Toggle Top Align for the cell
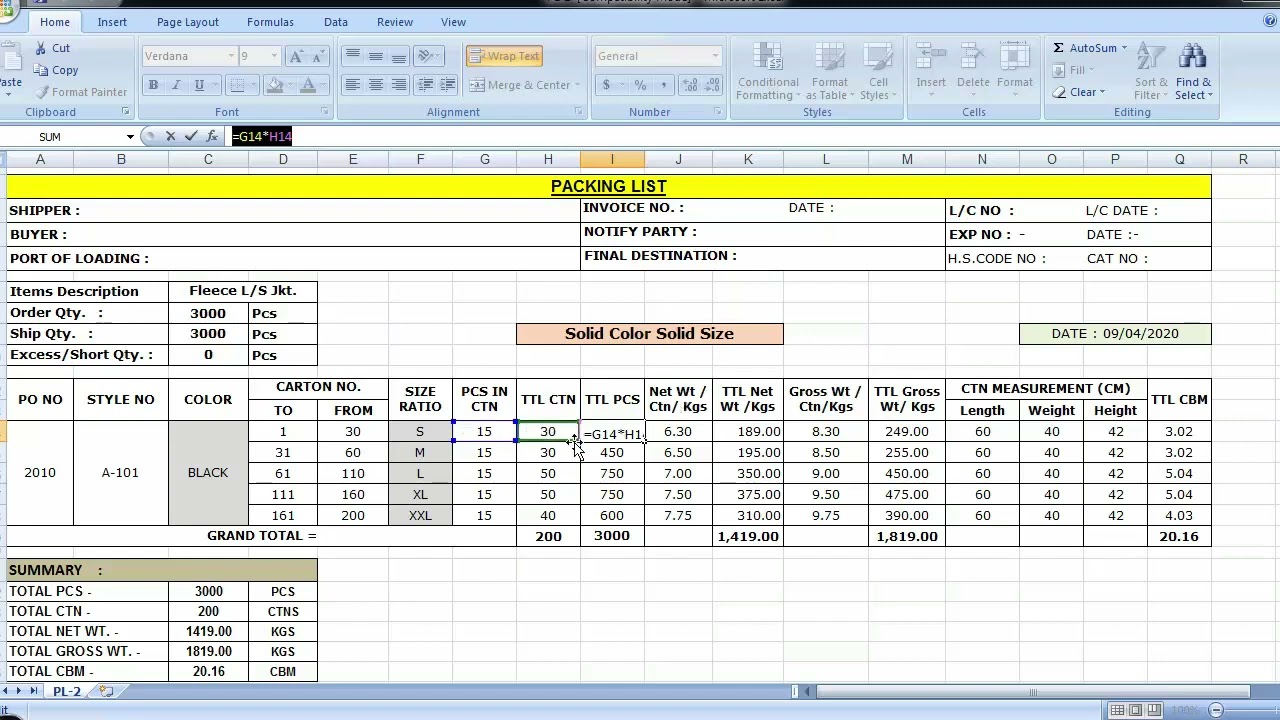This screenshot has height=720, width=1280. point(352,56)
